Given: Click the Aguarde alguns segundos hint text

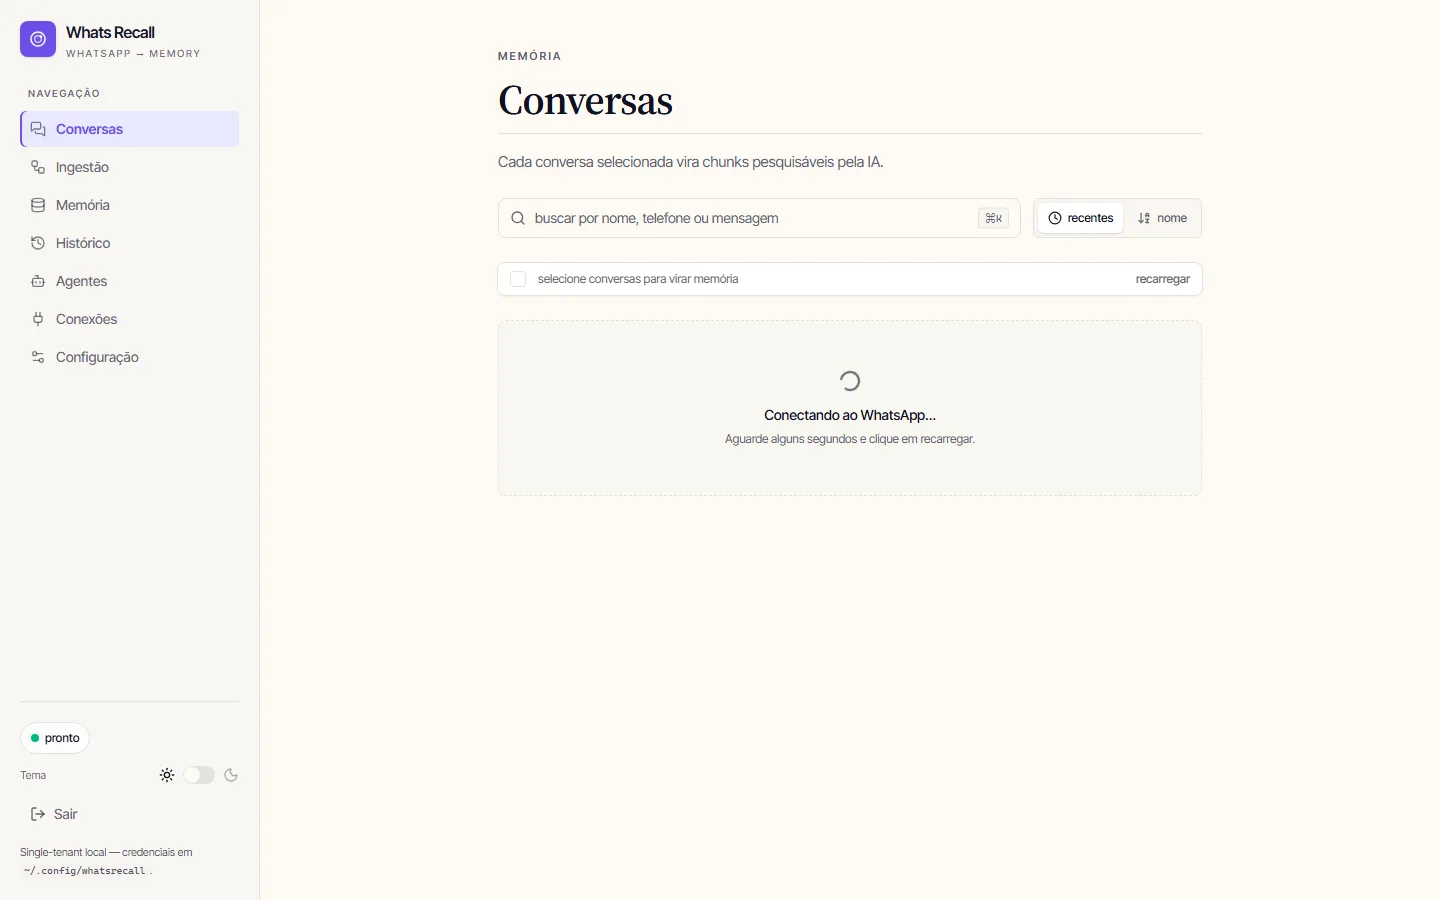Looking at the screenshot, I should tap(850, 439).
